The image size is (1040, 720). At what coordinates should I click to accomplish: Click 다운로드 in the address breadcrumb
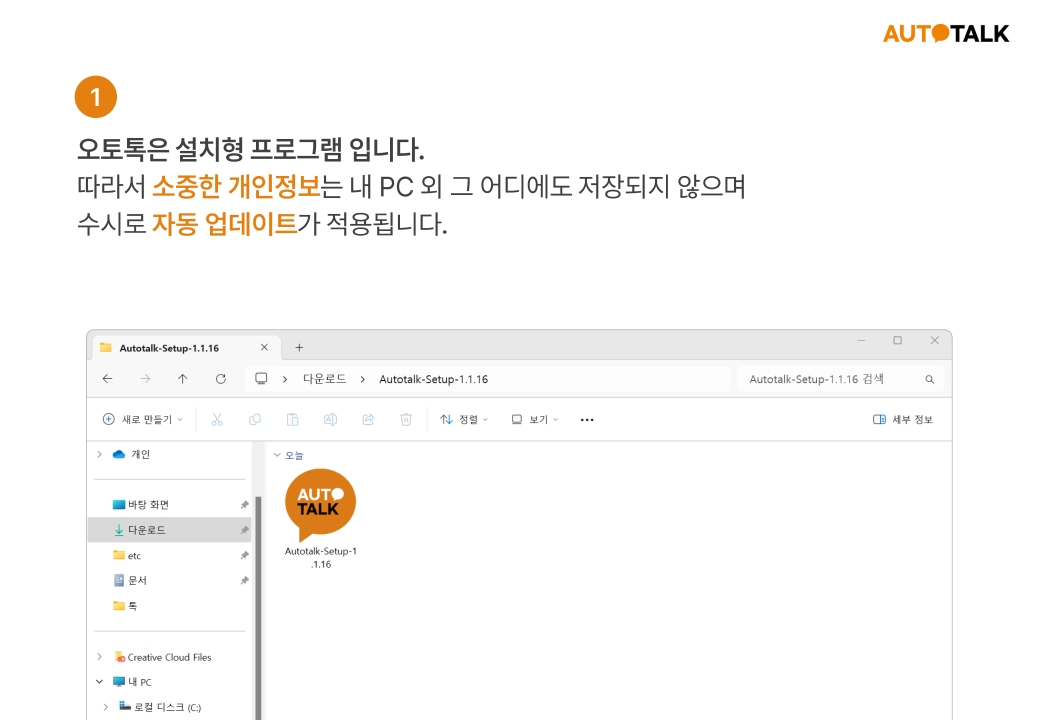(324, 379)
